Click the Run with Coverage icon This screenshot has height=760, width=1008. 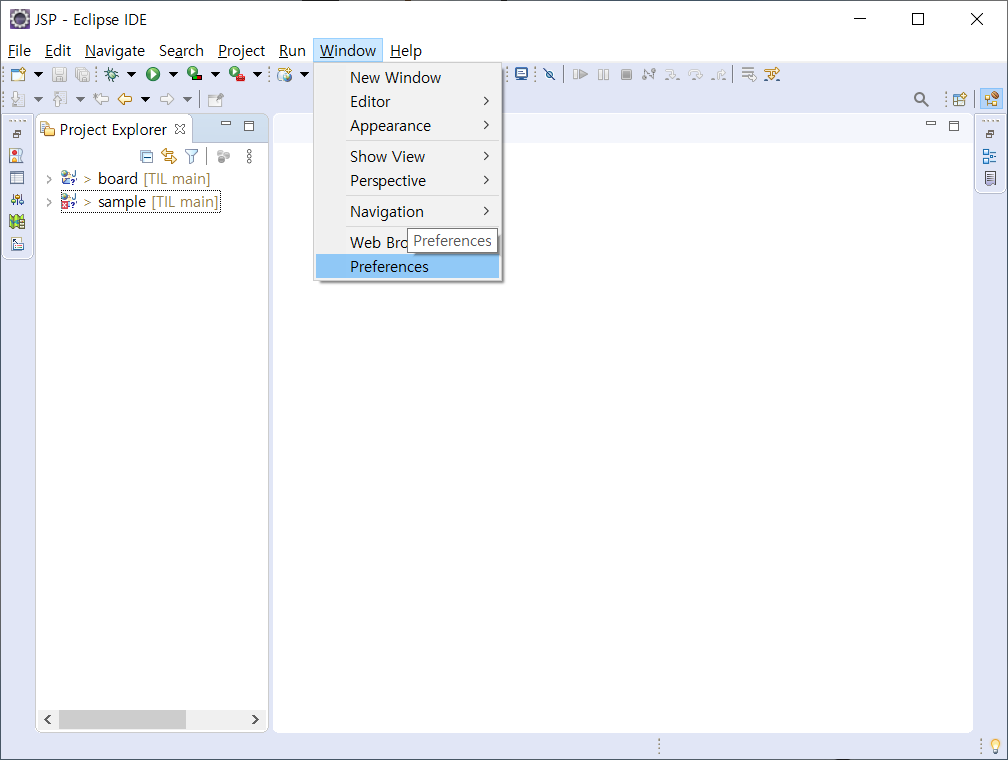[195, 75]
